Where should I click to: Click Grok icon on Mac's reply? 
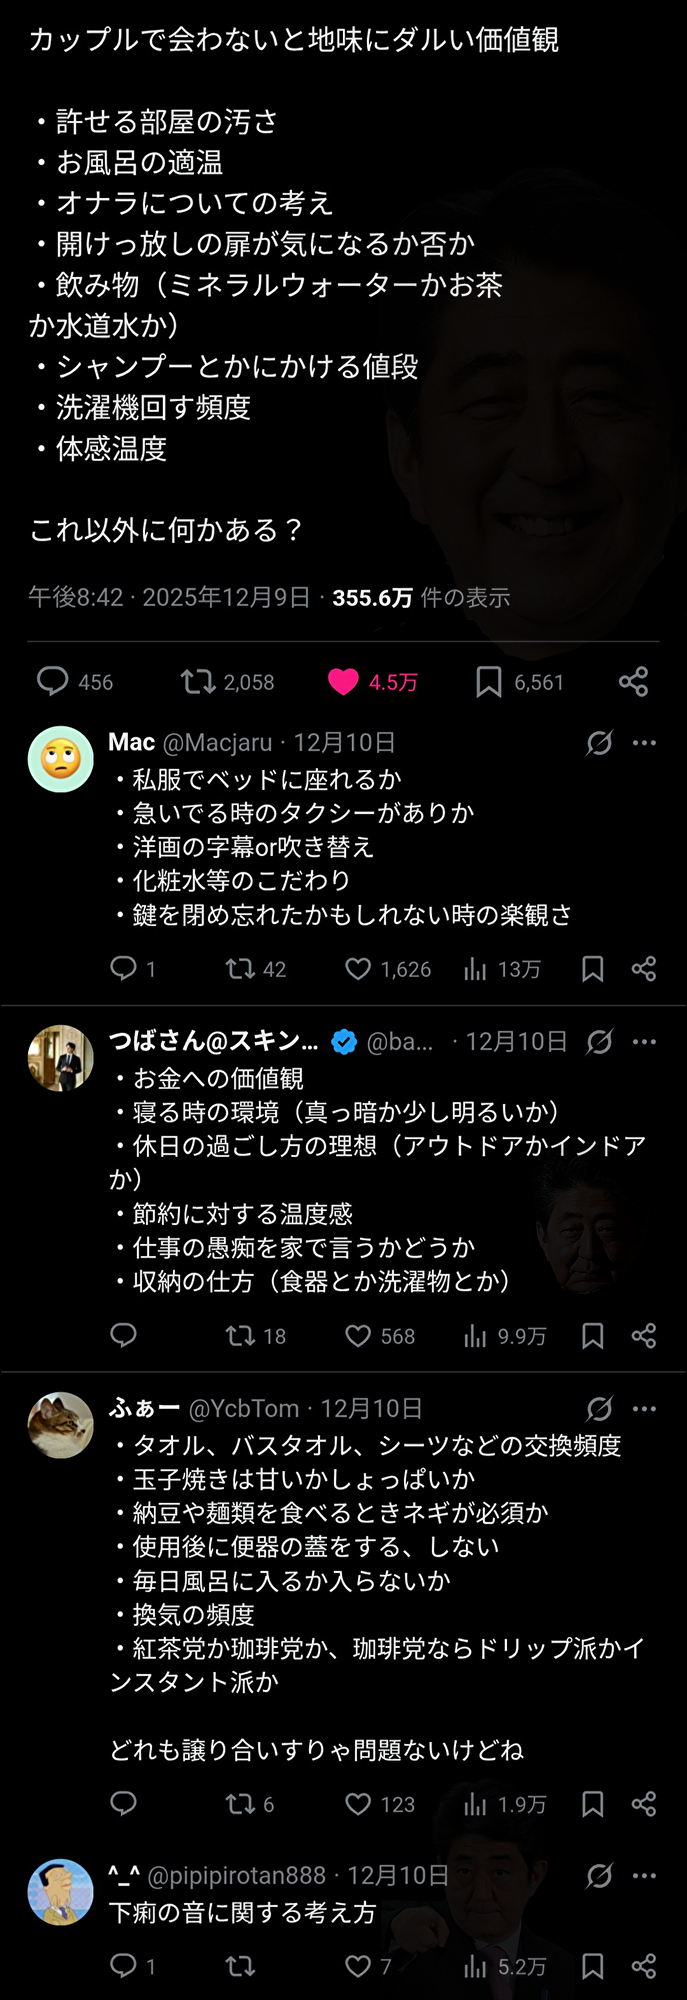tap(599, 743)
